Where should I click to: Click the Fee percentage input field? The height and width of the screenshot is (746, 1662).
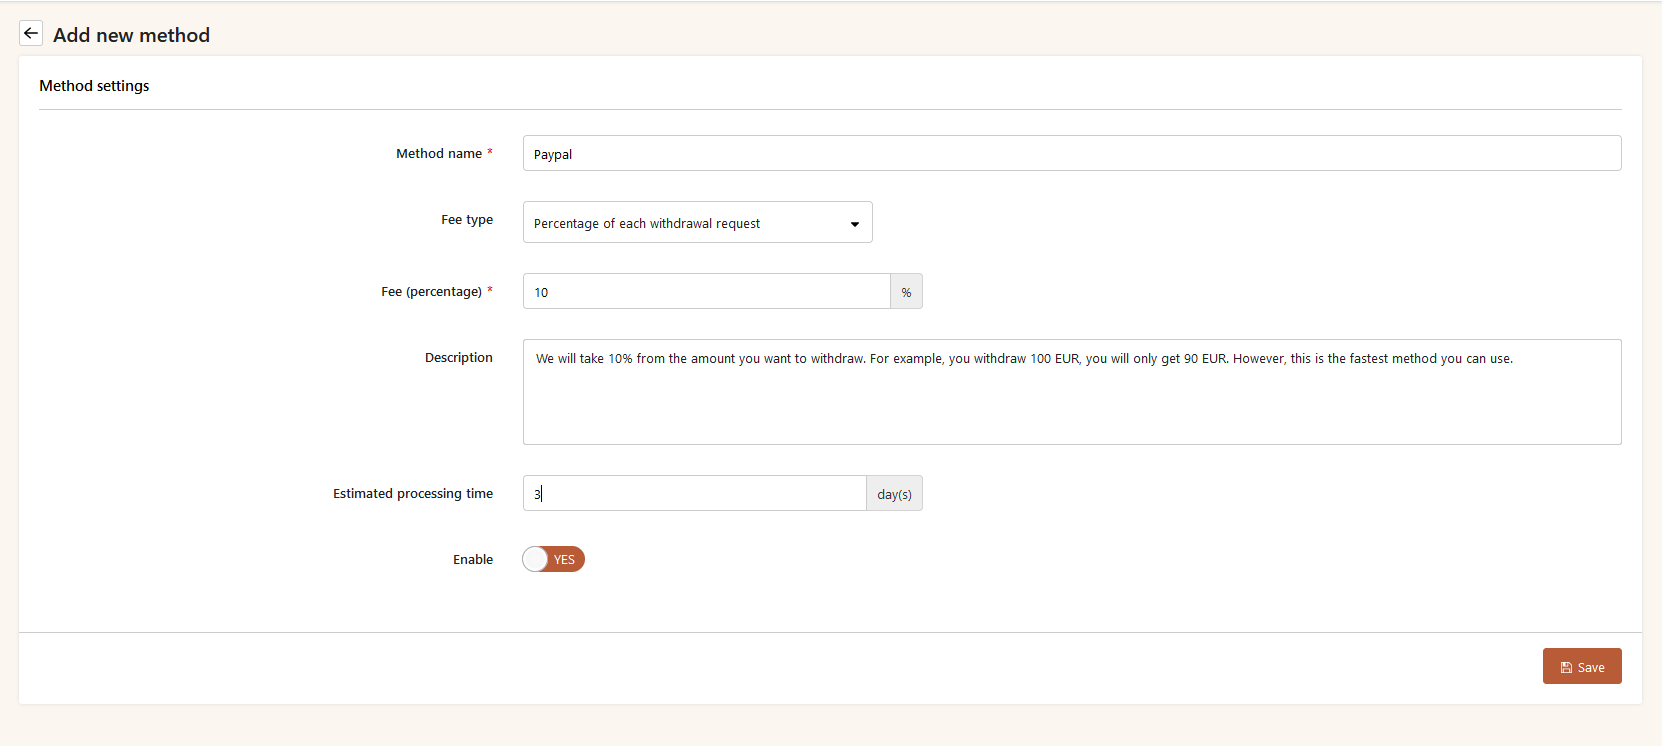(x=706, y=291)
